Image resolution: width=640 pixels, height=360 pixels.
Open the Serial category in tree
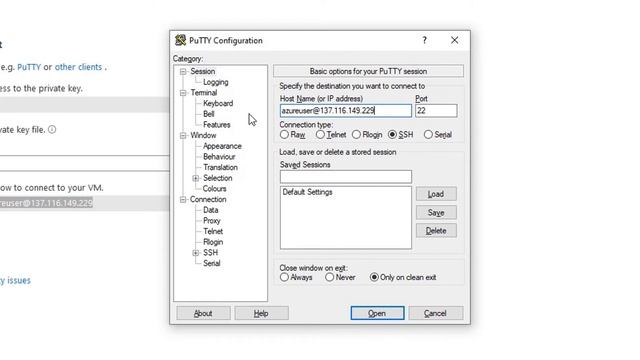(x=211, y=263)
